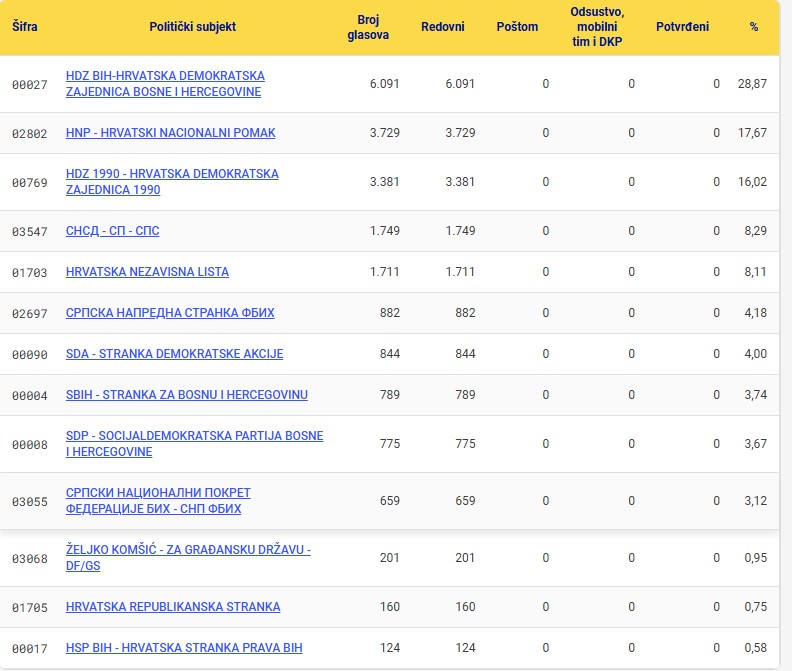Image resolution: width=792 pixels, height=671 pixels.
Task: Click SDP - SOCIJALDEMOKRATSKA PARTIJA BOSNE link
Action: click(x=194, y=444)
